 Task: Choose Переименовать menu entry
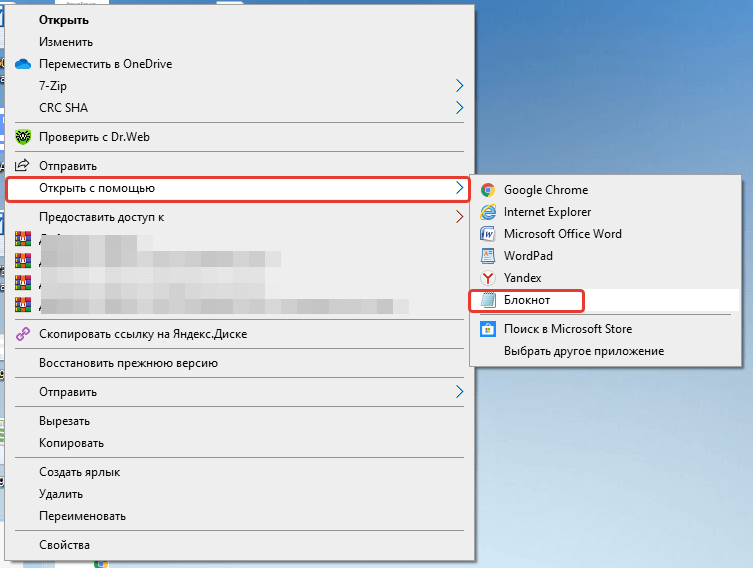point(82,516)
